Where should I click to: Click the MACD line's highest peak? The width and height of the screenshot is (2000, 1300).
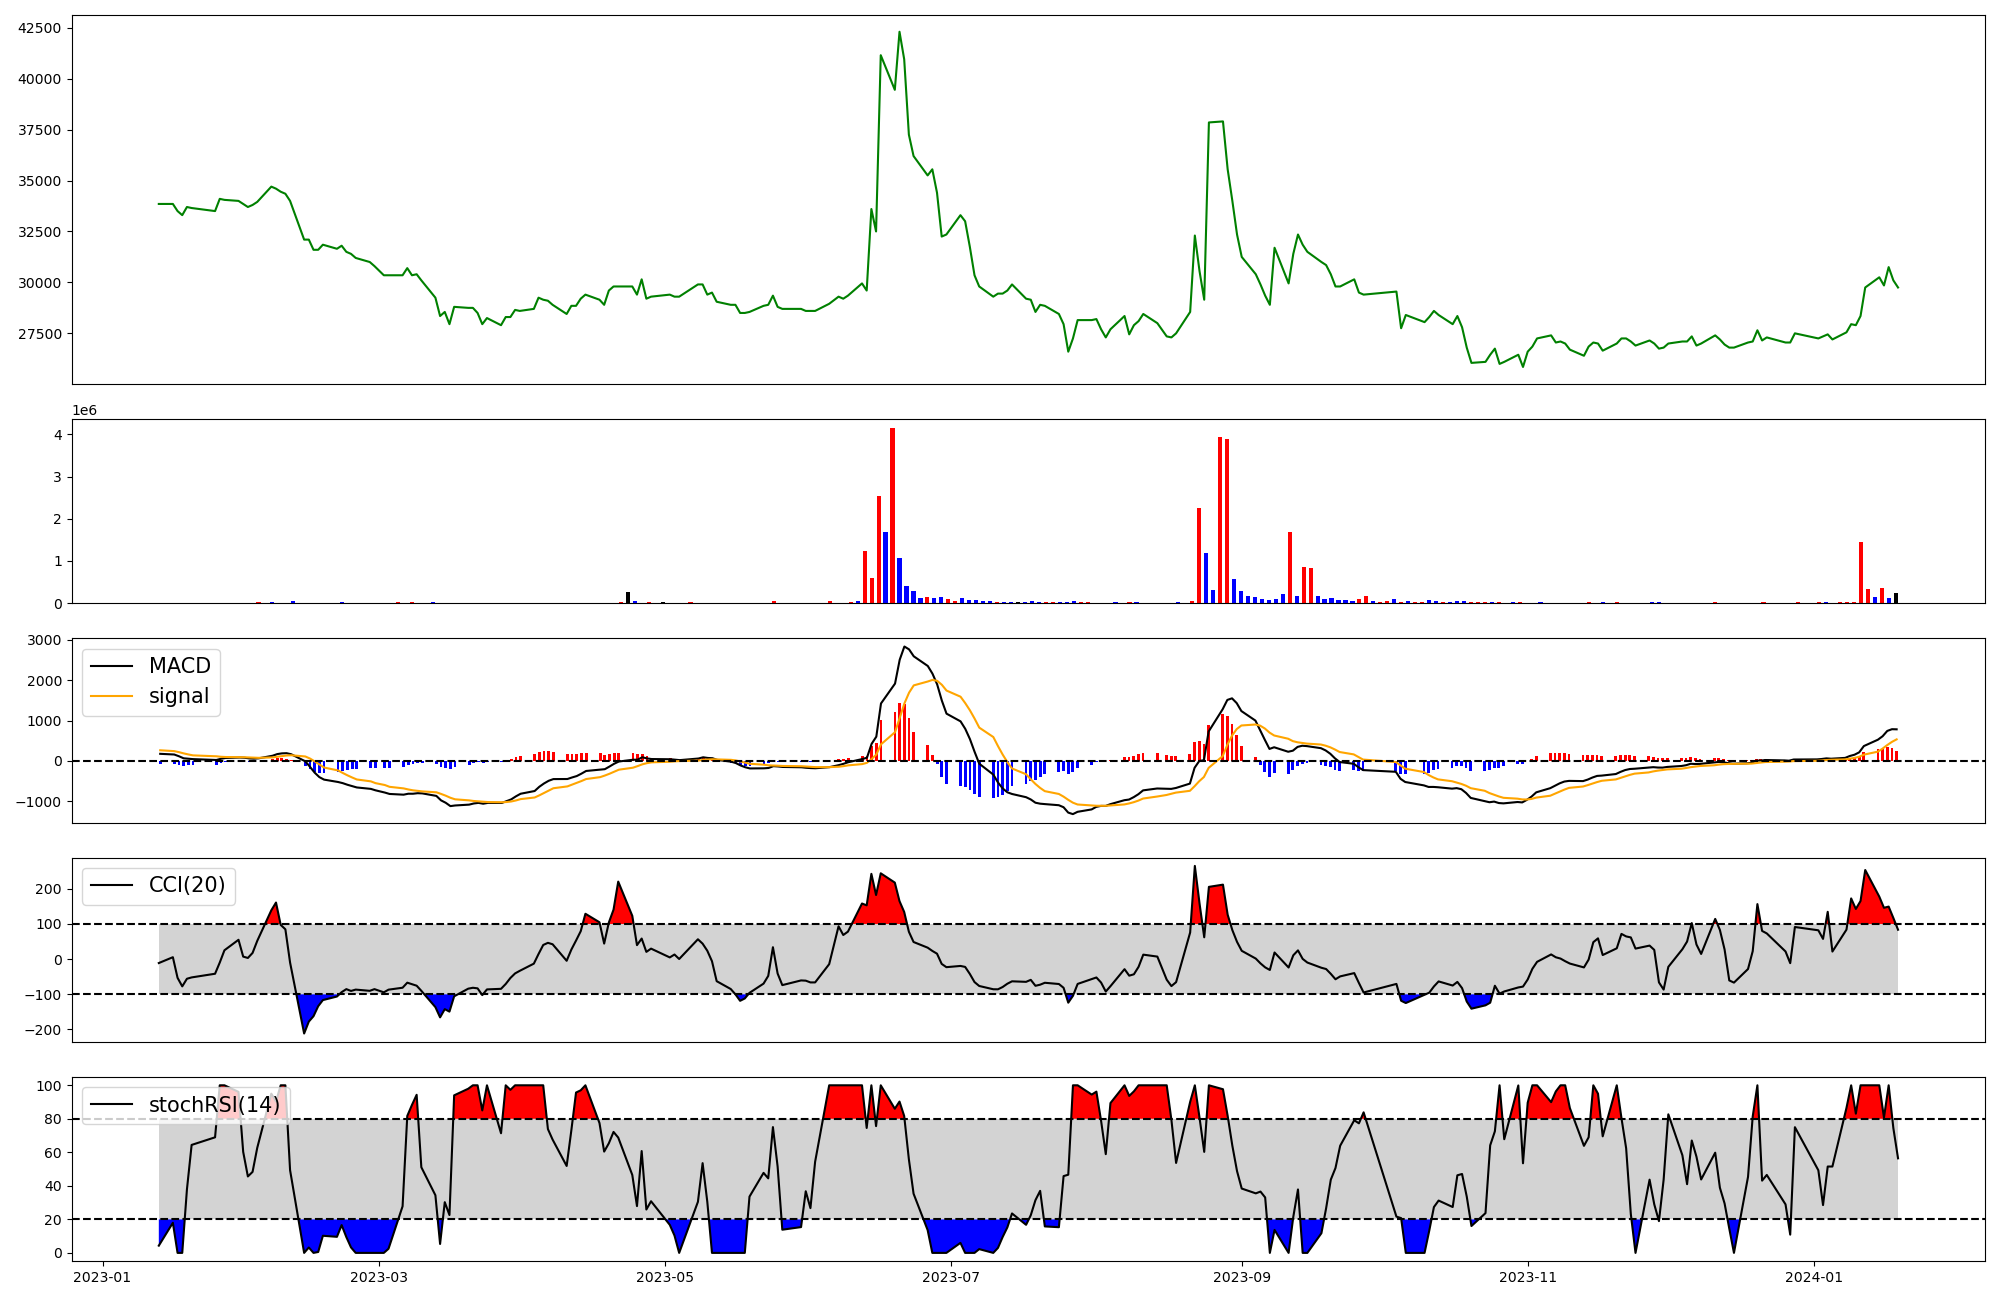(x=904, y=647)
